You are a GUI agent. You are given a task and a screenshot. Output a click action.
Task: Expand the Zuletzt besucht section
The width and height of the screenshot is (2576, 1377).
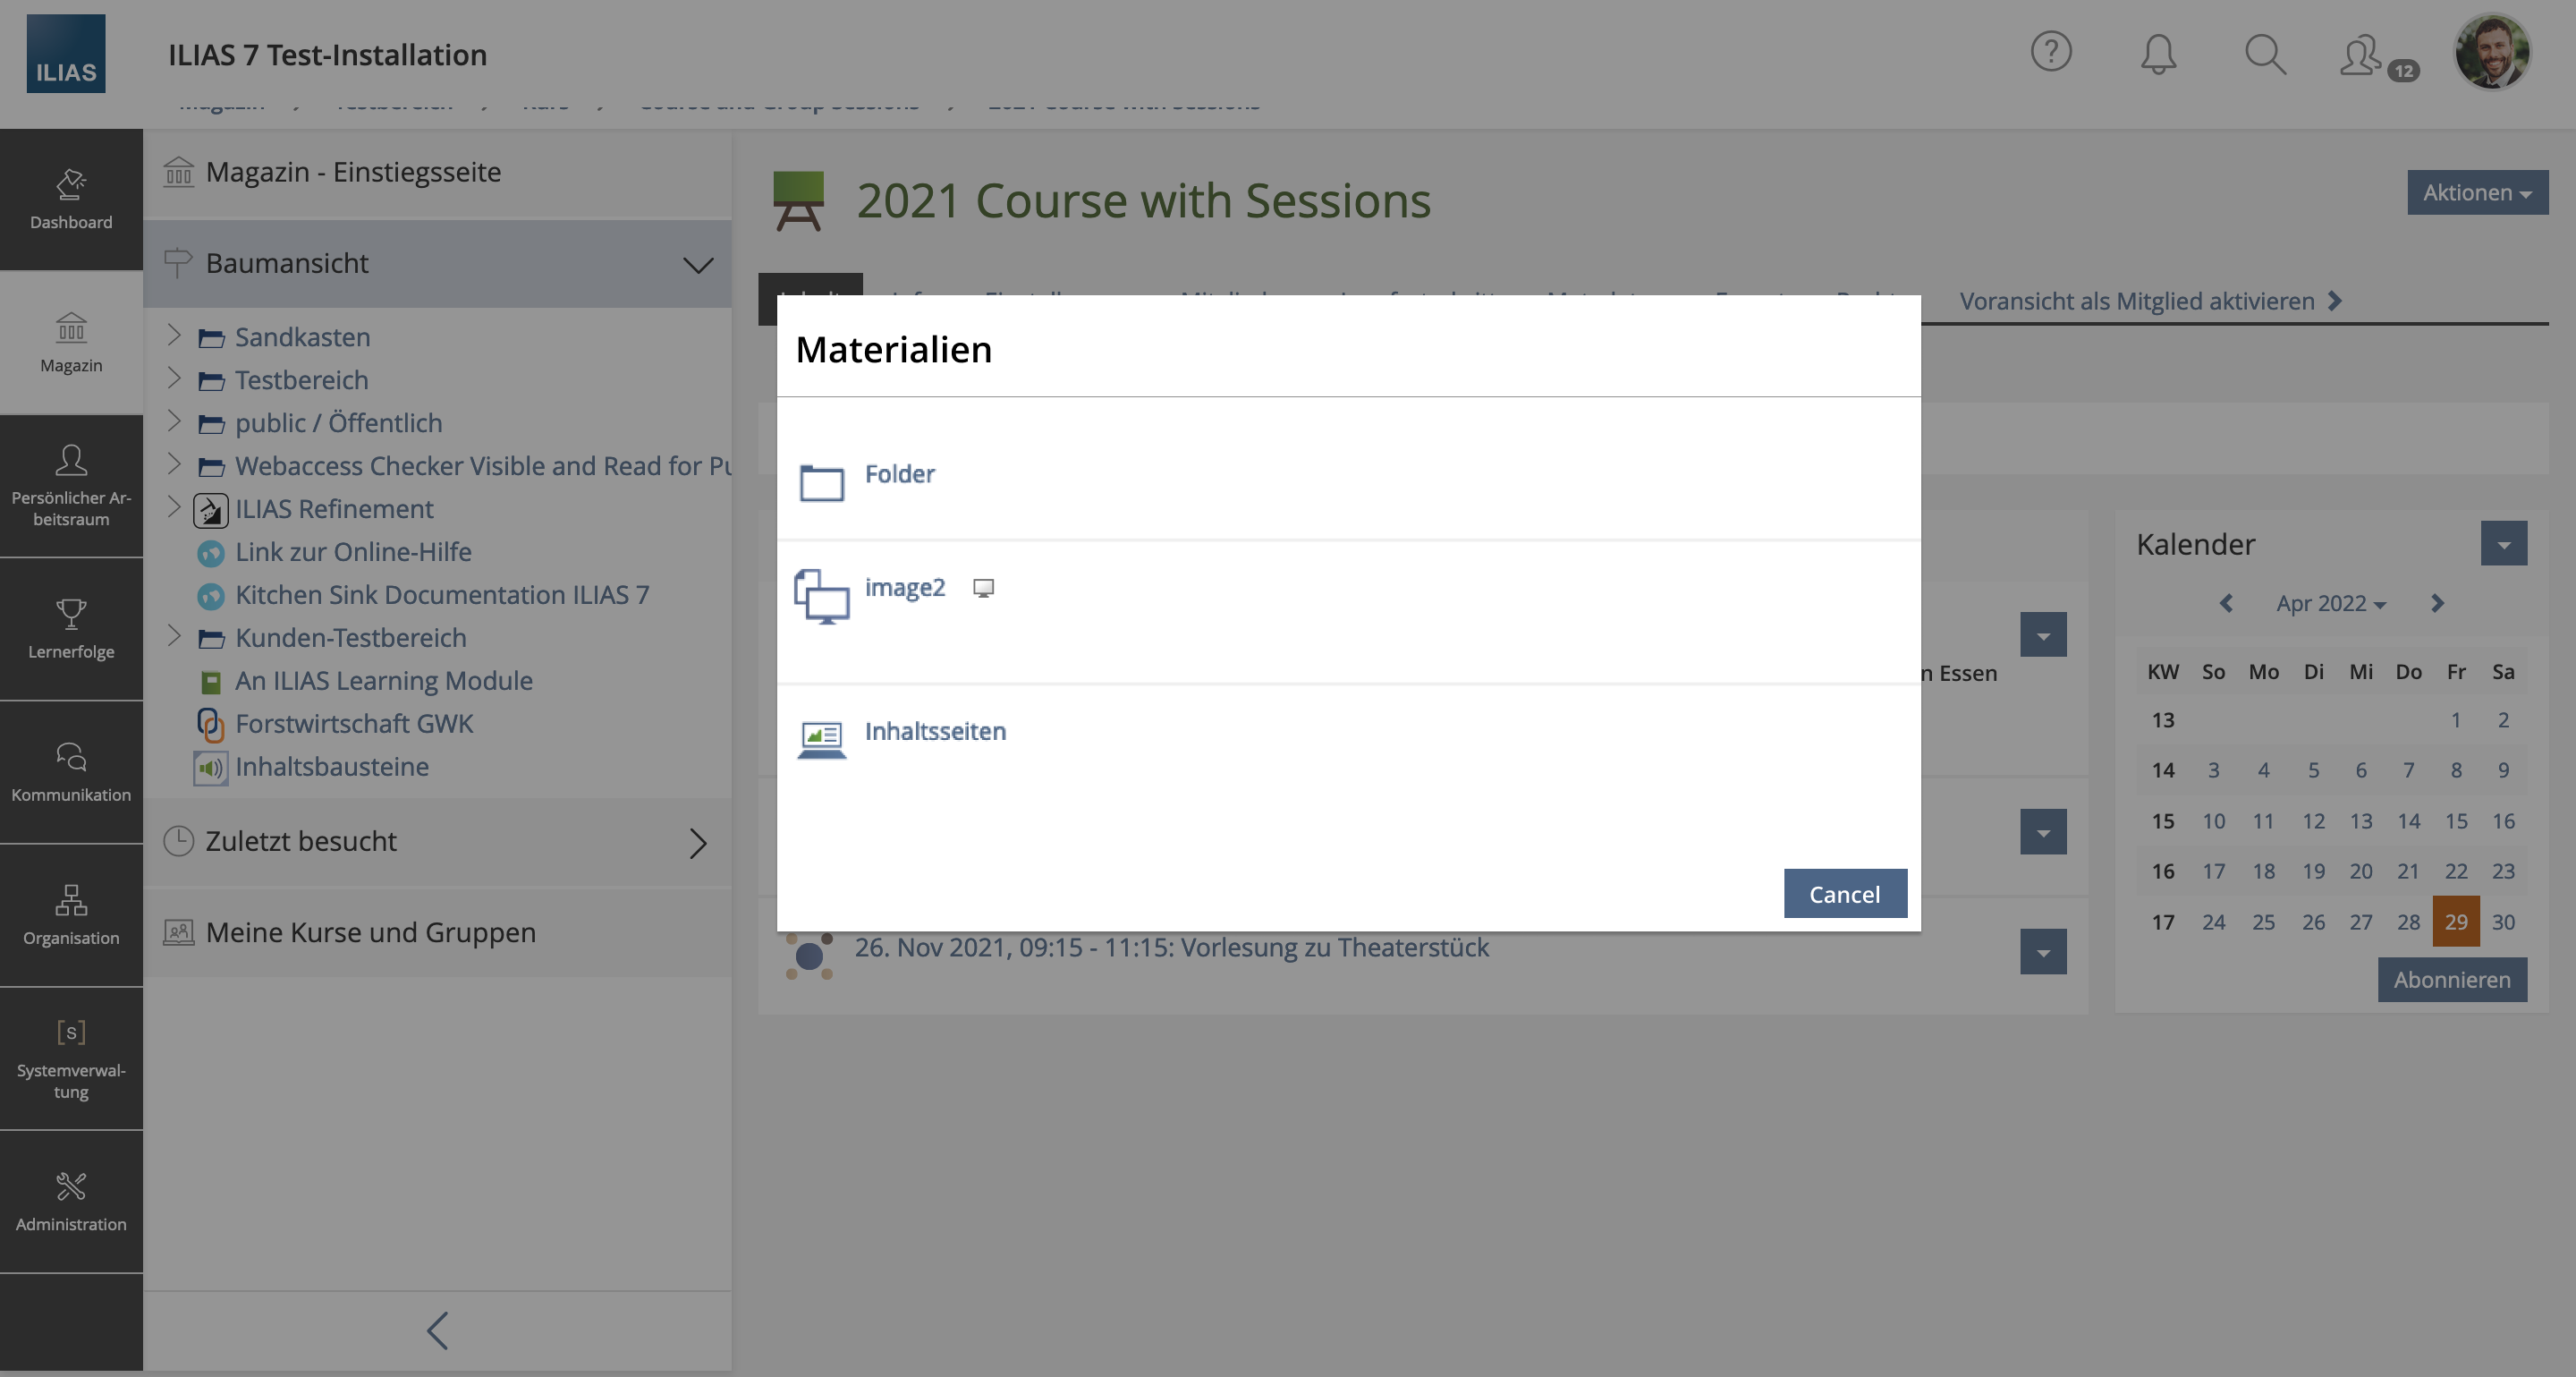pos(697,843)
